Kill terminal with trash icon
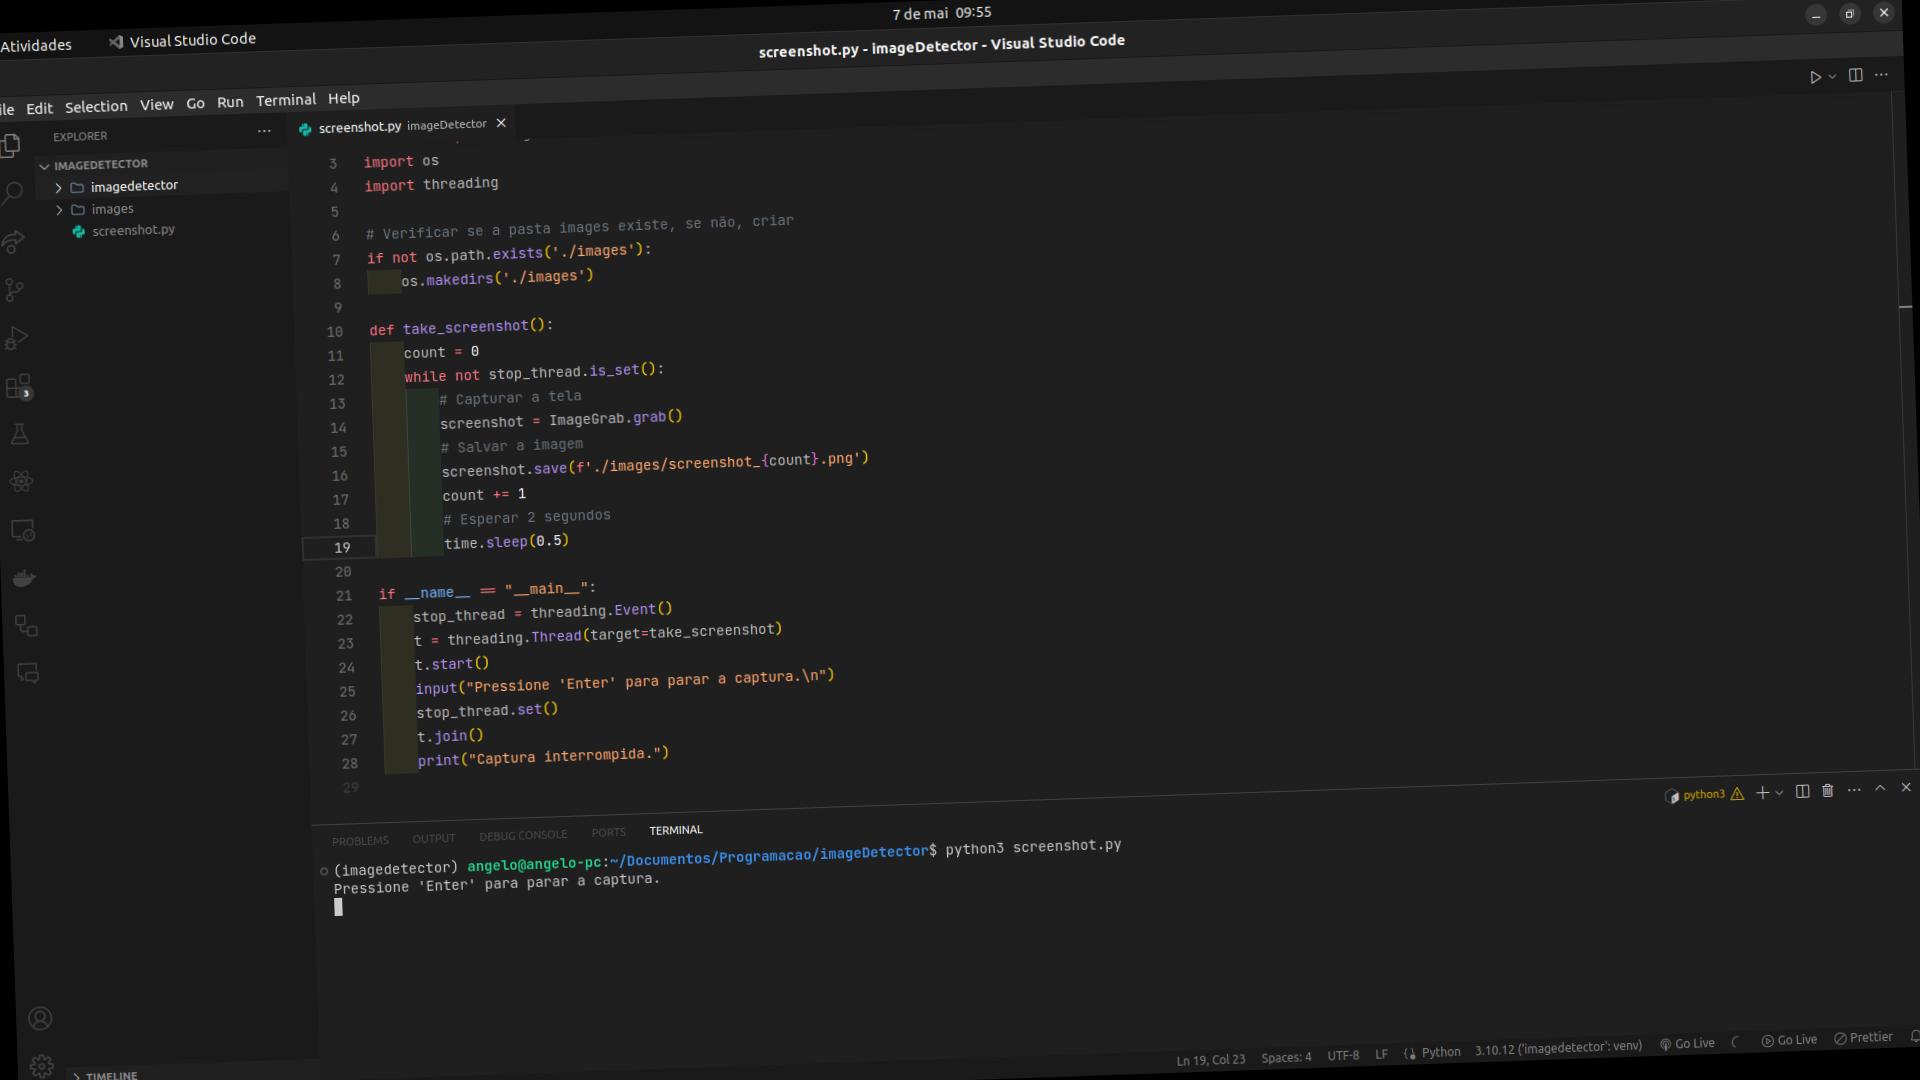The width and height of the screenshot is (1920, 1080). (1828, 790)
